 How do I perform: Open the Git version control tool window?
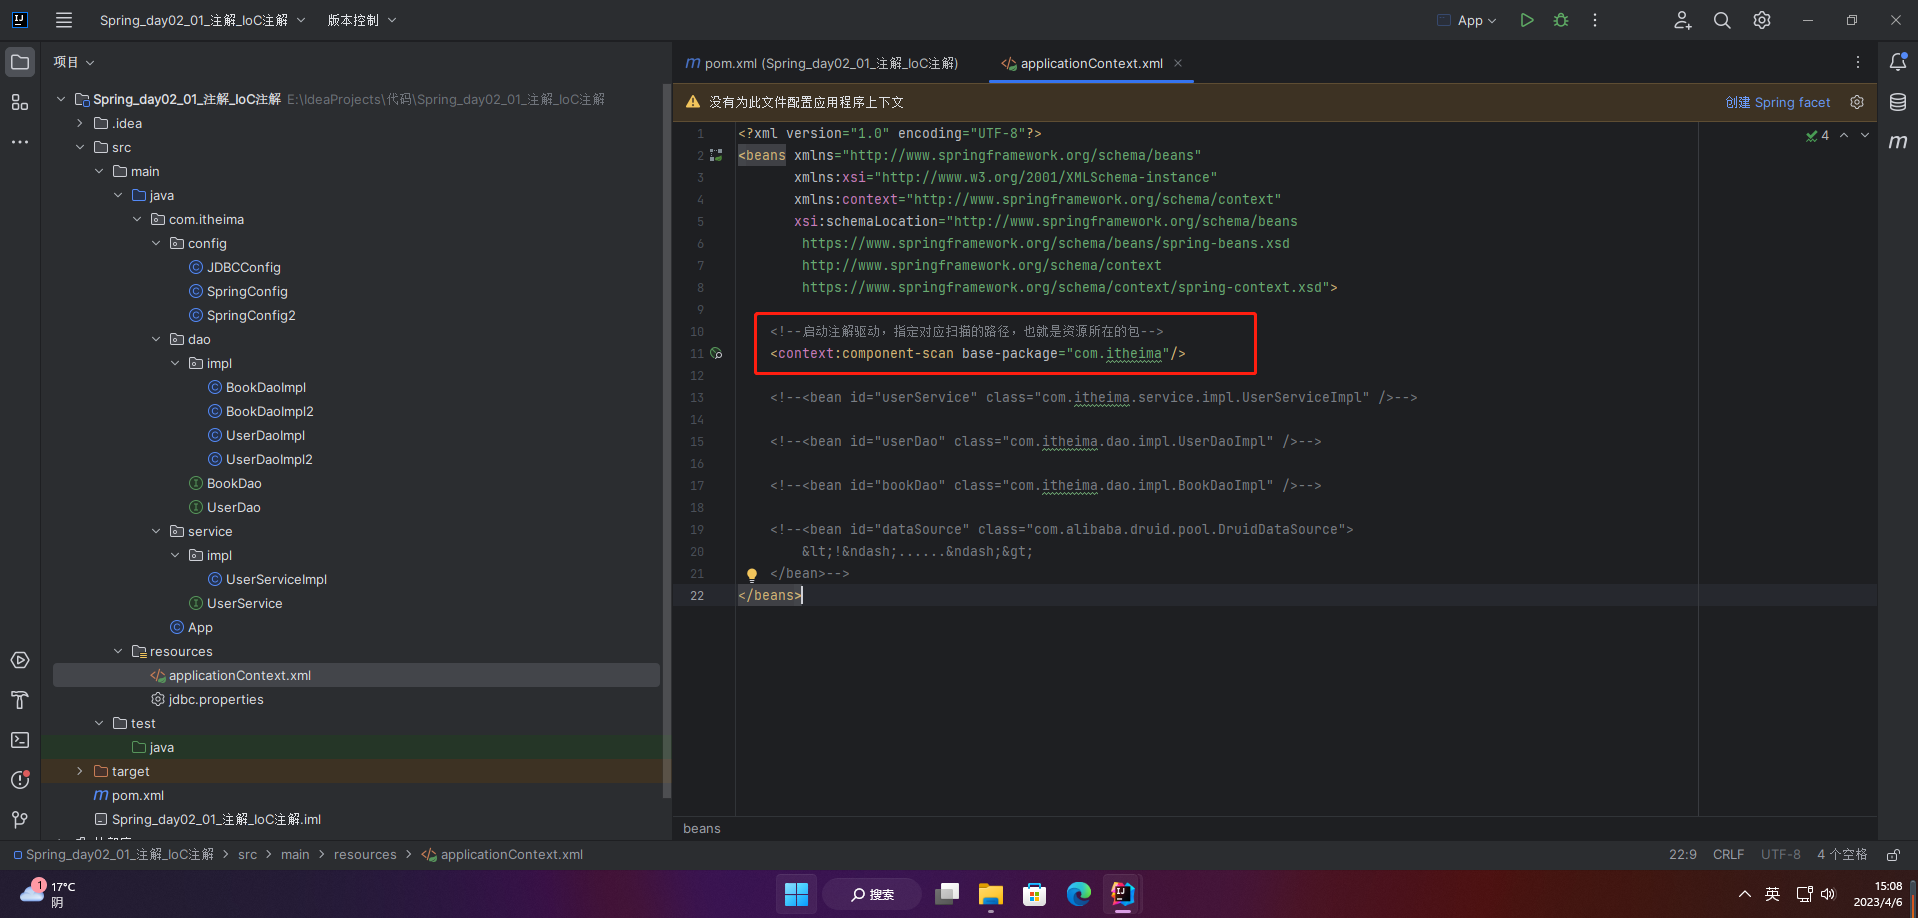pos(20,820)
